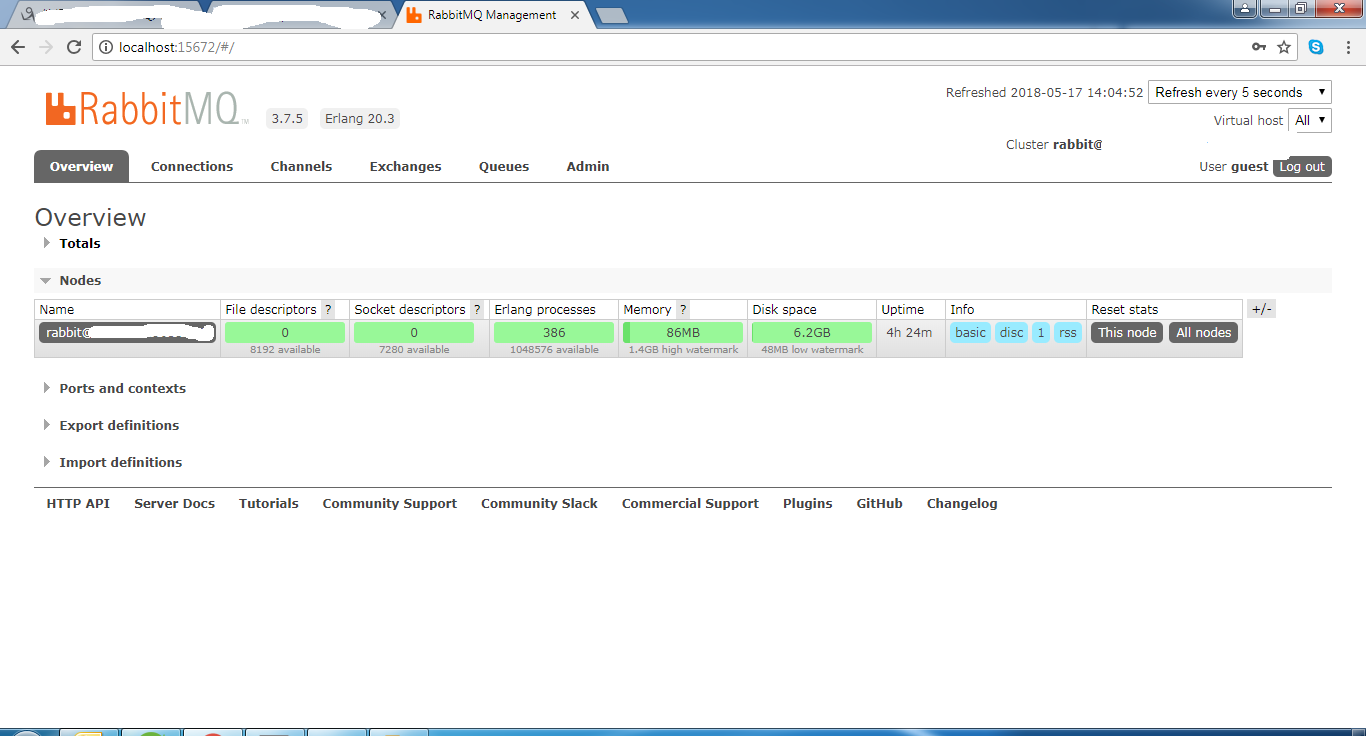Image resolution: width=1366 pixels, height=736 pixels.
Task: Click the Socket descriptors help question mark
Action: coord(477,310)
